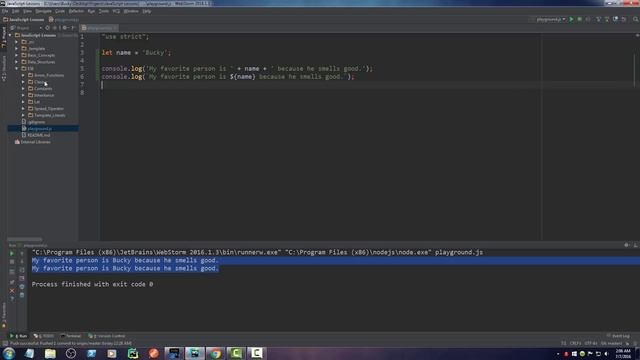
Task: Open the Event Log
Action: 618,336
